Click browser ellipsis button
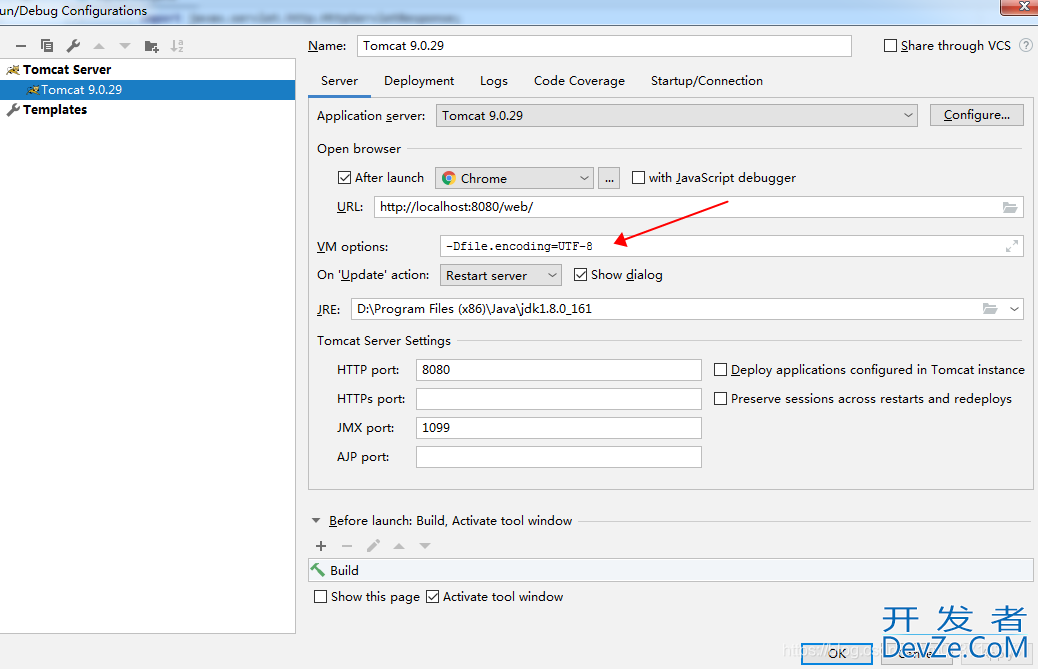Viewport: 1038px width, 669px height. (x=609, y=178)
